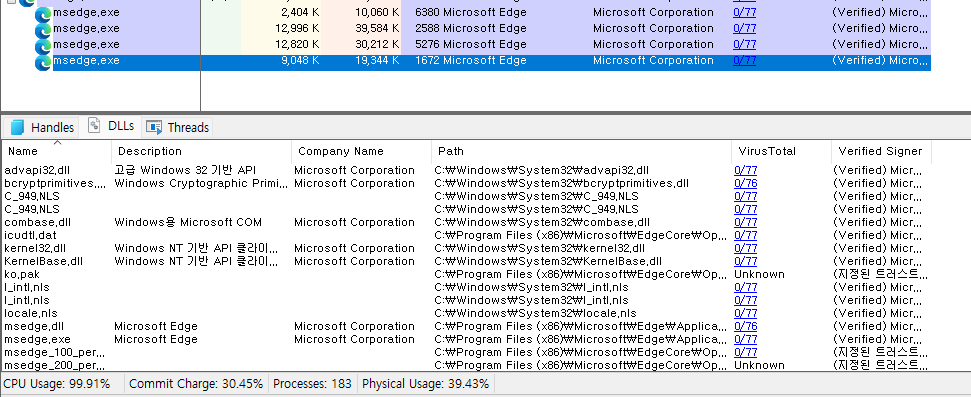Select the locale.nls entry
The height and width of the screenshot is (397, 971).
pyautogui.click(x=31, y=313)
